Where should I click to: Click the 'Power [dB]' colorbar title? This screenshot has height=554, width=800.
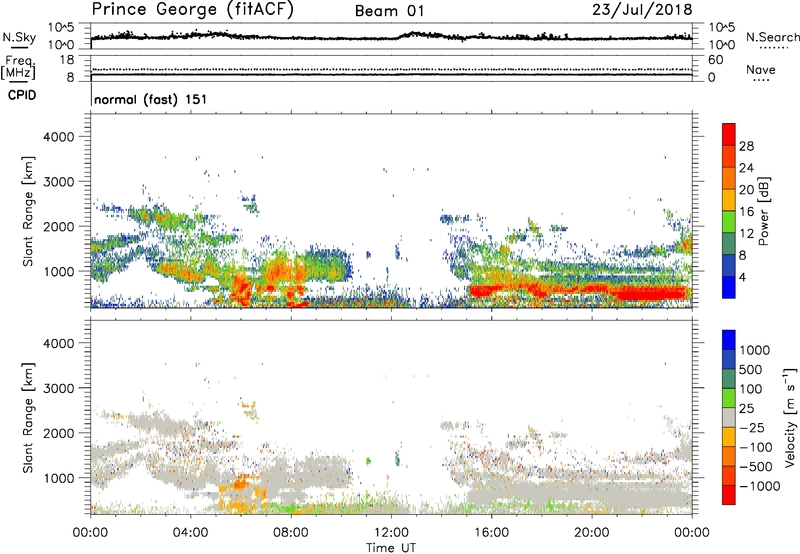[x=763, y=211]
